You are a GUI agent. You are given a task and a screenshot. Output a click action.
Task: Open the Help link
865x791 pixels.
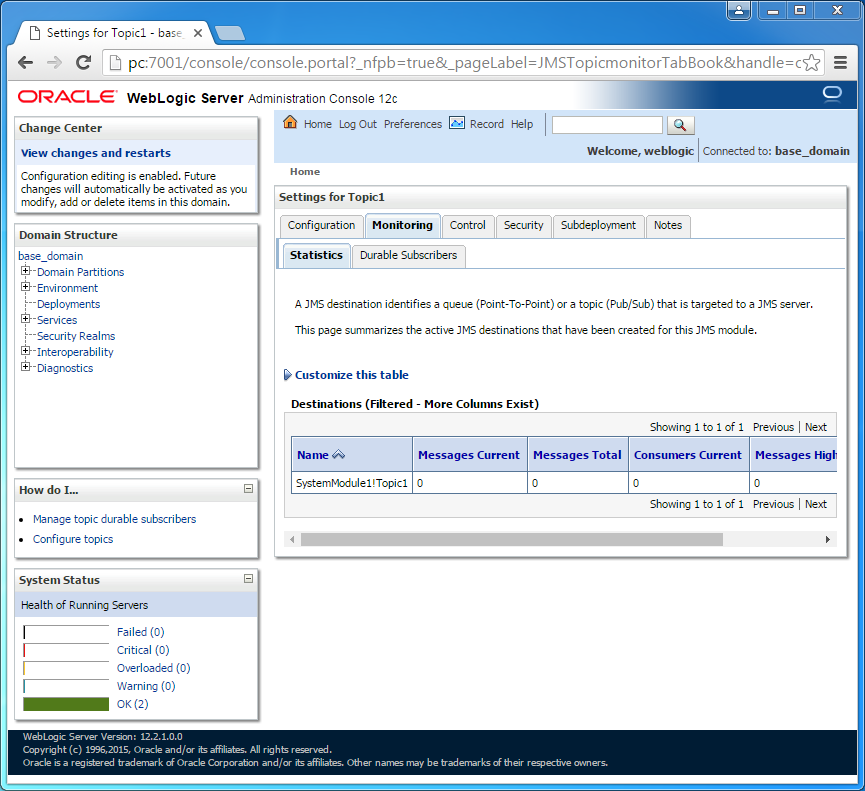point(521,124)
